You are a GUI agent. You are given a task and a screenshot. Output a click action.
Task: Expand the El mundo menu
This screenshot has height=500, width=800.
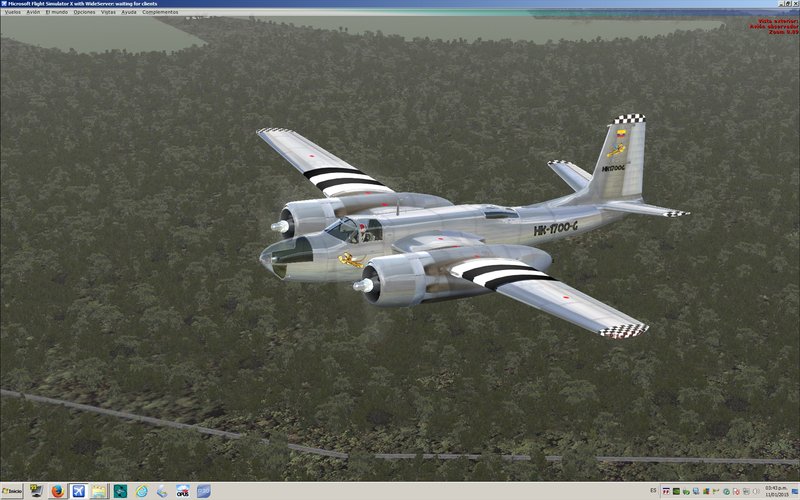57,12
